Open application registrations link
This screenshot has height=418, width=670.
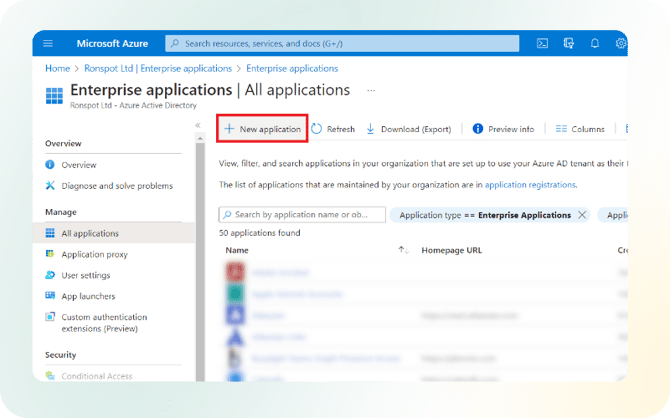530,185
